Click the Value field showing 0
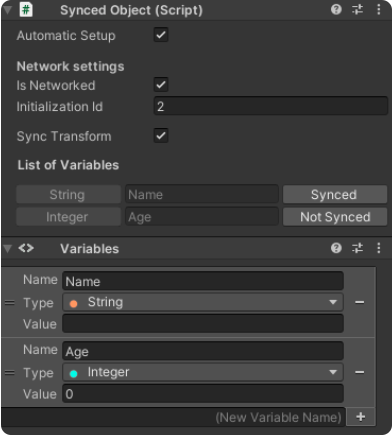The image size is (392, 435). [x=203, y=394]
